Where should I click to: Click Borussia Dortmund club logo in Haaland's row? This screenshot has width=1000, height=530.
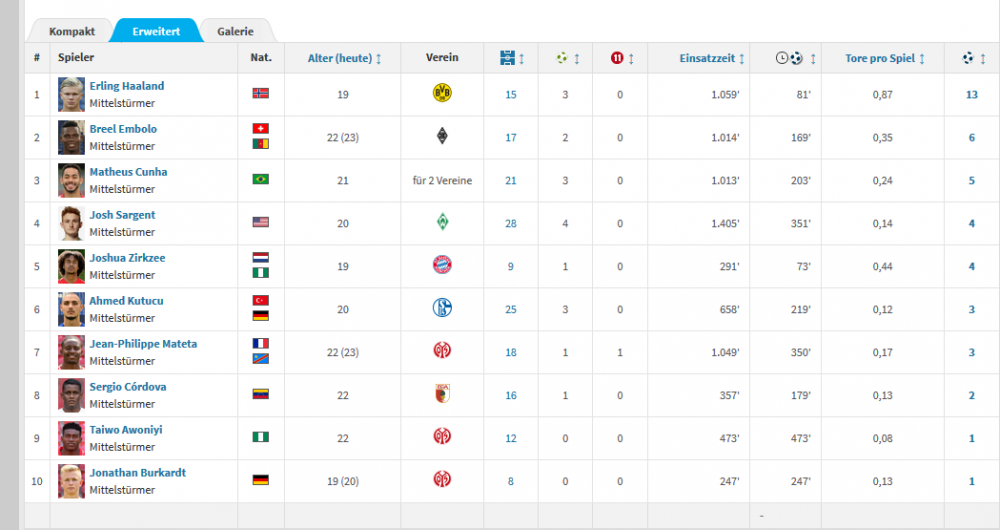[442, 94]
